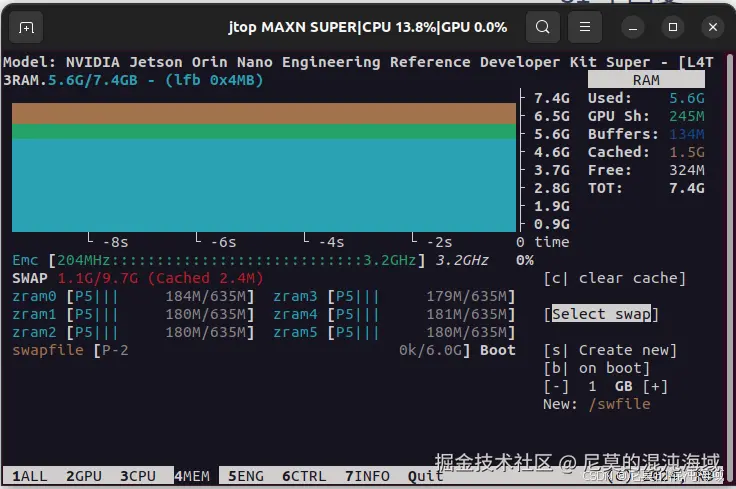This screenshot has height=489, width=736.
Task: Click the zram0 swap row
Action: [133, 296]
